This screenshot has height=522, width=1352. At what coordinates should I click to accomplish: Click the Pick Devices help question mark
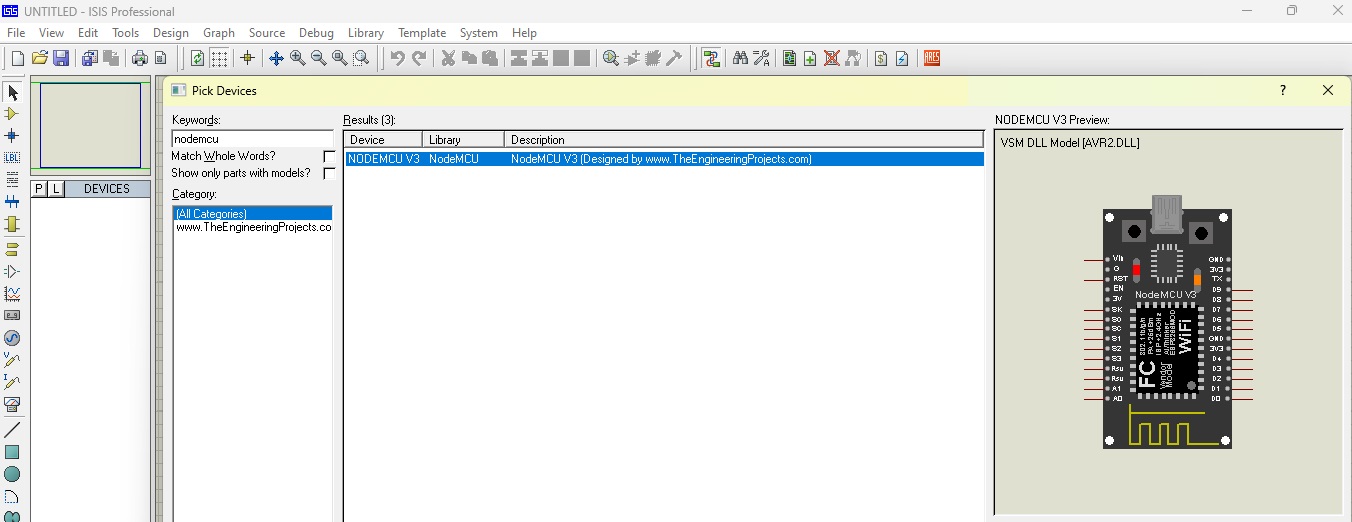[1283, 90]
